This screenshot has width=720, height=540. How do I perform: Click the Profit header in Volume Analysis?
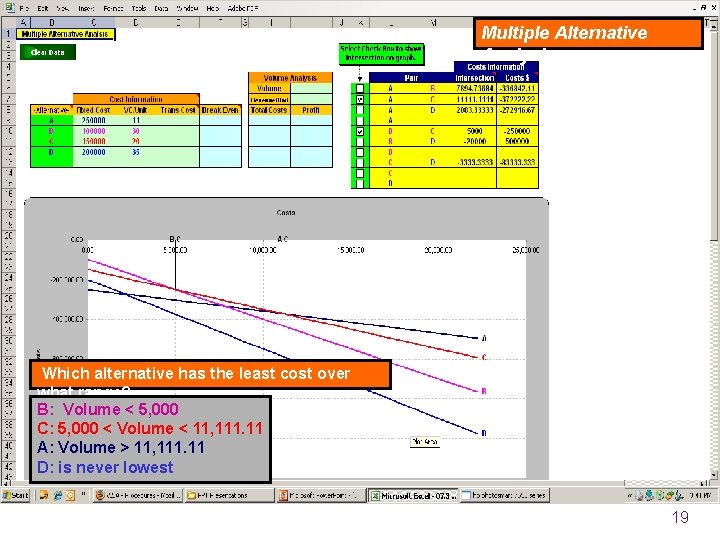(x=311, y=110)
